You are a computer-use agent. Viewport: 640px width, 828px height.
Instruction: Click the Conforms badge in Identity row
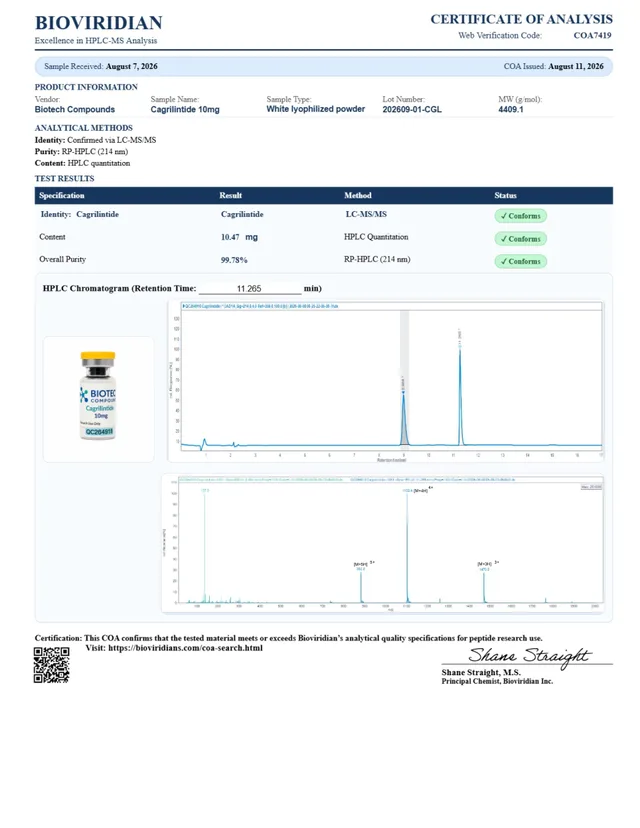click(x=521, y=216)
